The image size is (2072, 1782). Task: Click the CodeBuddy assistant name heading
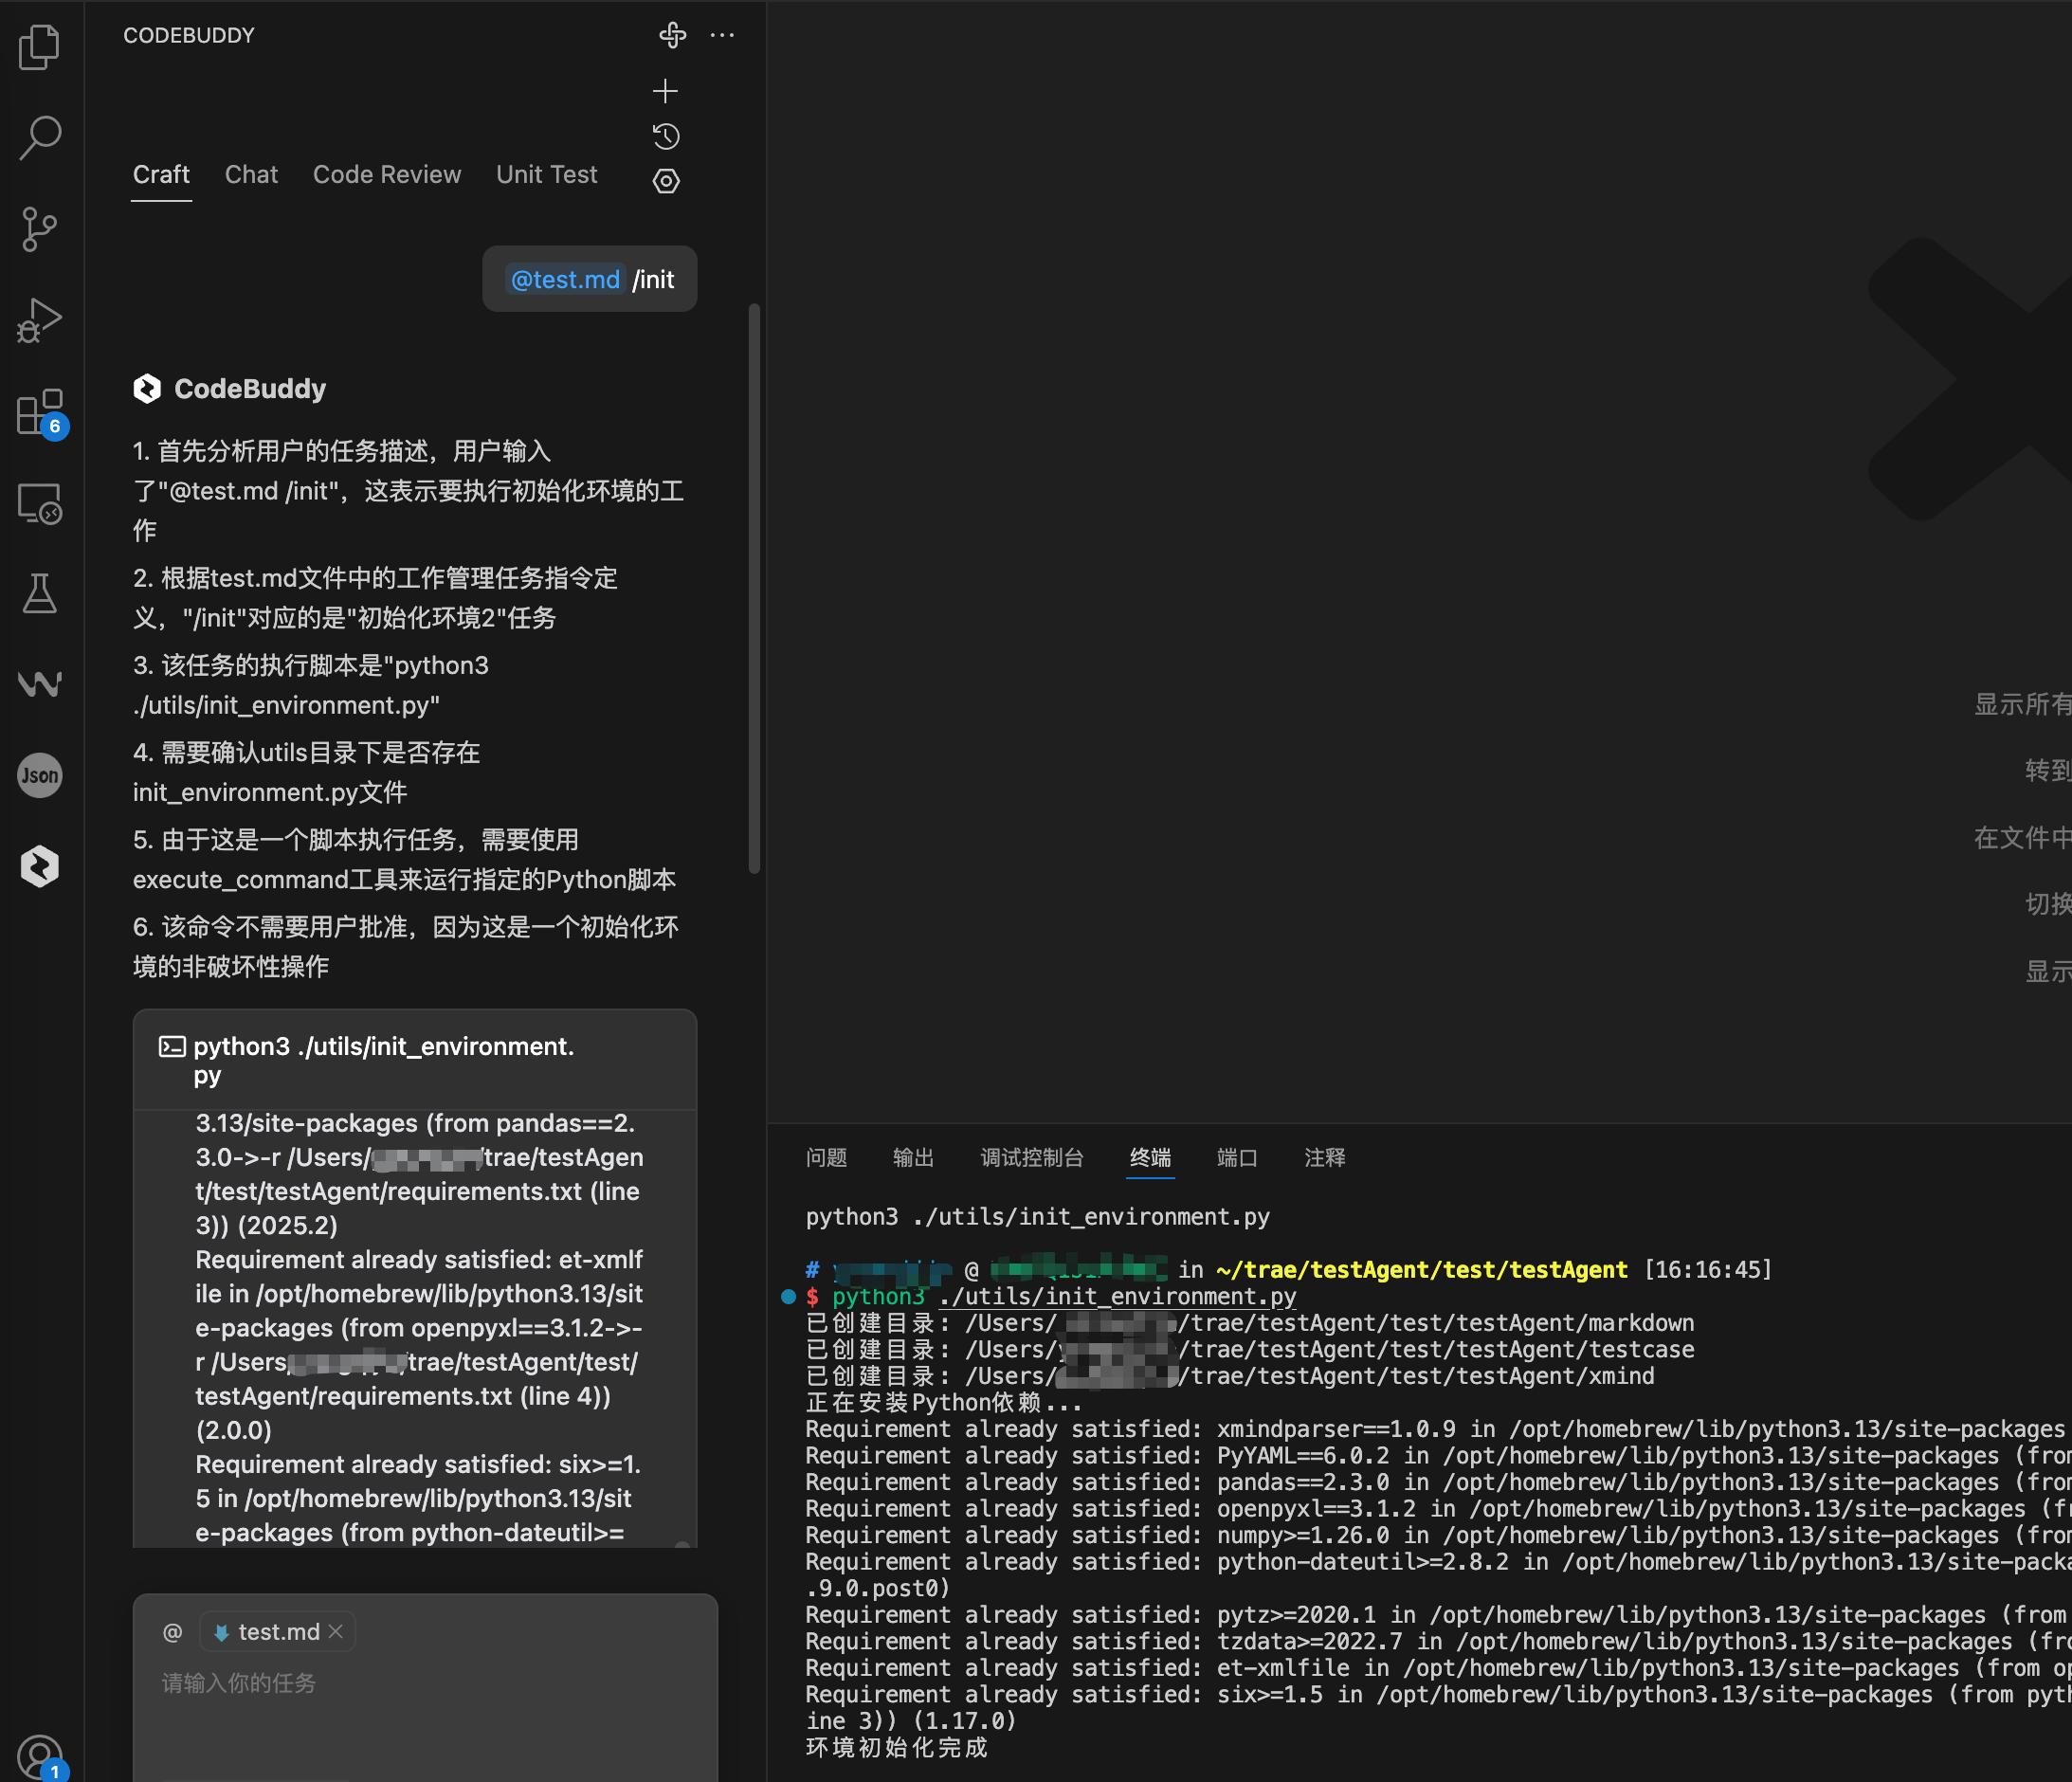pos(250,389)
